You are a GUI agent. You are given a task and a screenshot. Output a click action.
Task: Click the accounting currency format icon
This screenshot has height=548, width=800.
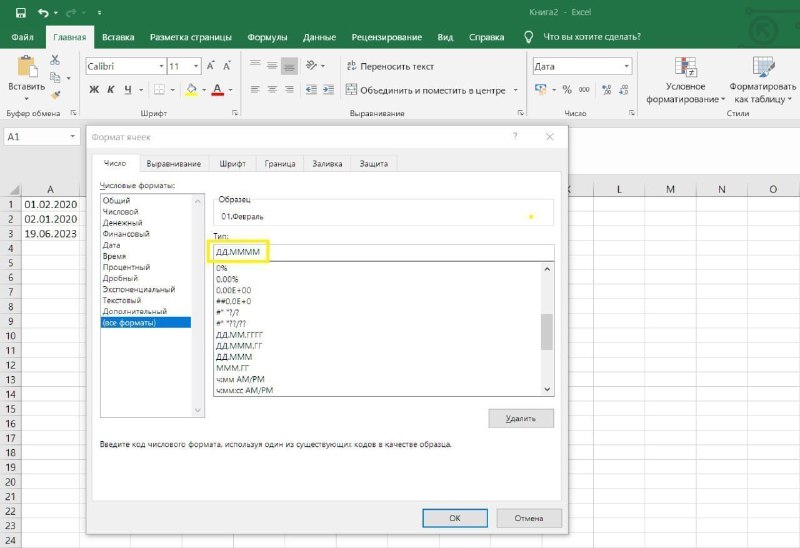pyautogui.click(x=540, y=90)
